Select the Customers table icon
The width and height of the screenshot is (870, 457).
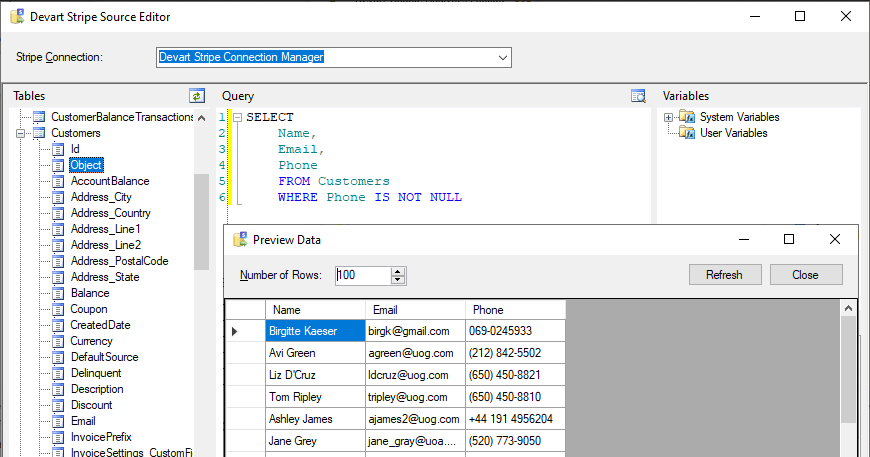click(x=39, y=133)
